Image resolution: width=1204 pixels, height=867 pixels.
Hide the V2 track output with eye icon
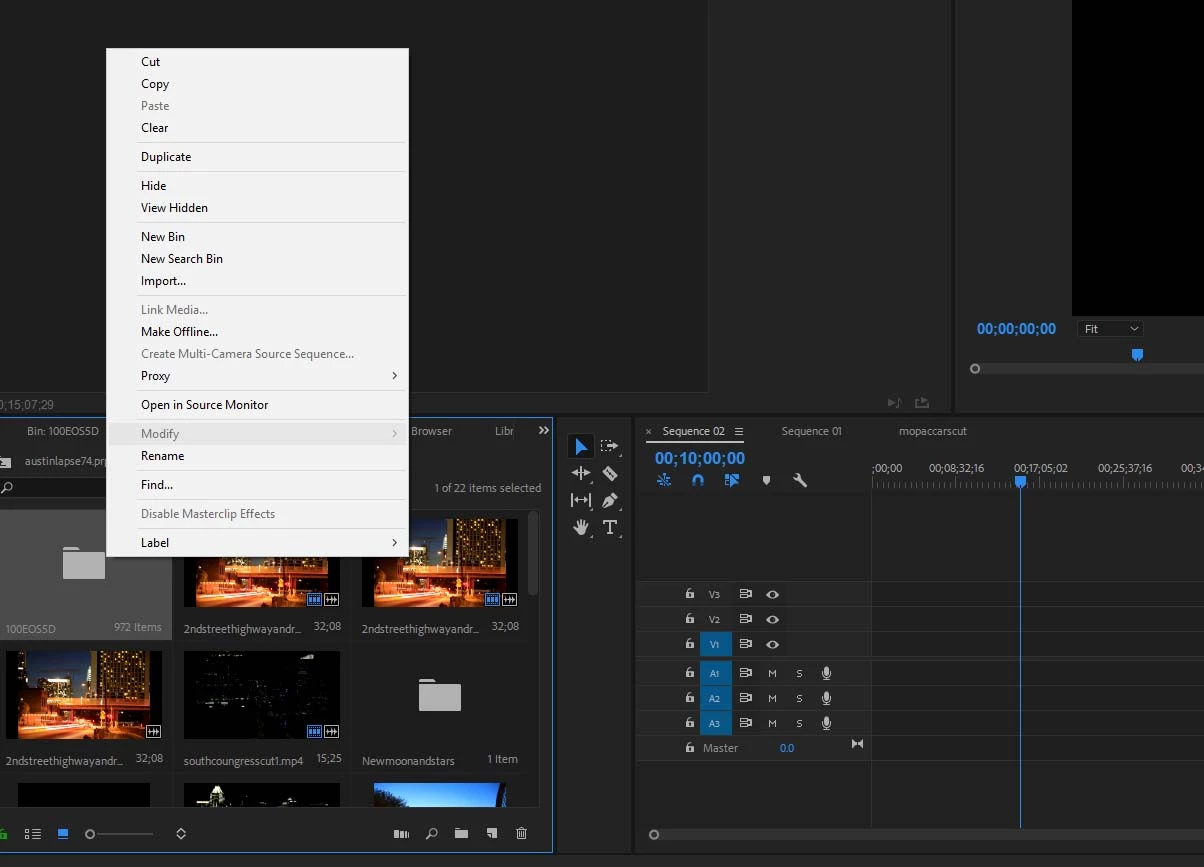tap(772, 619)
